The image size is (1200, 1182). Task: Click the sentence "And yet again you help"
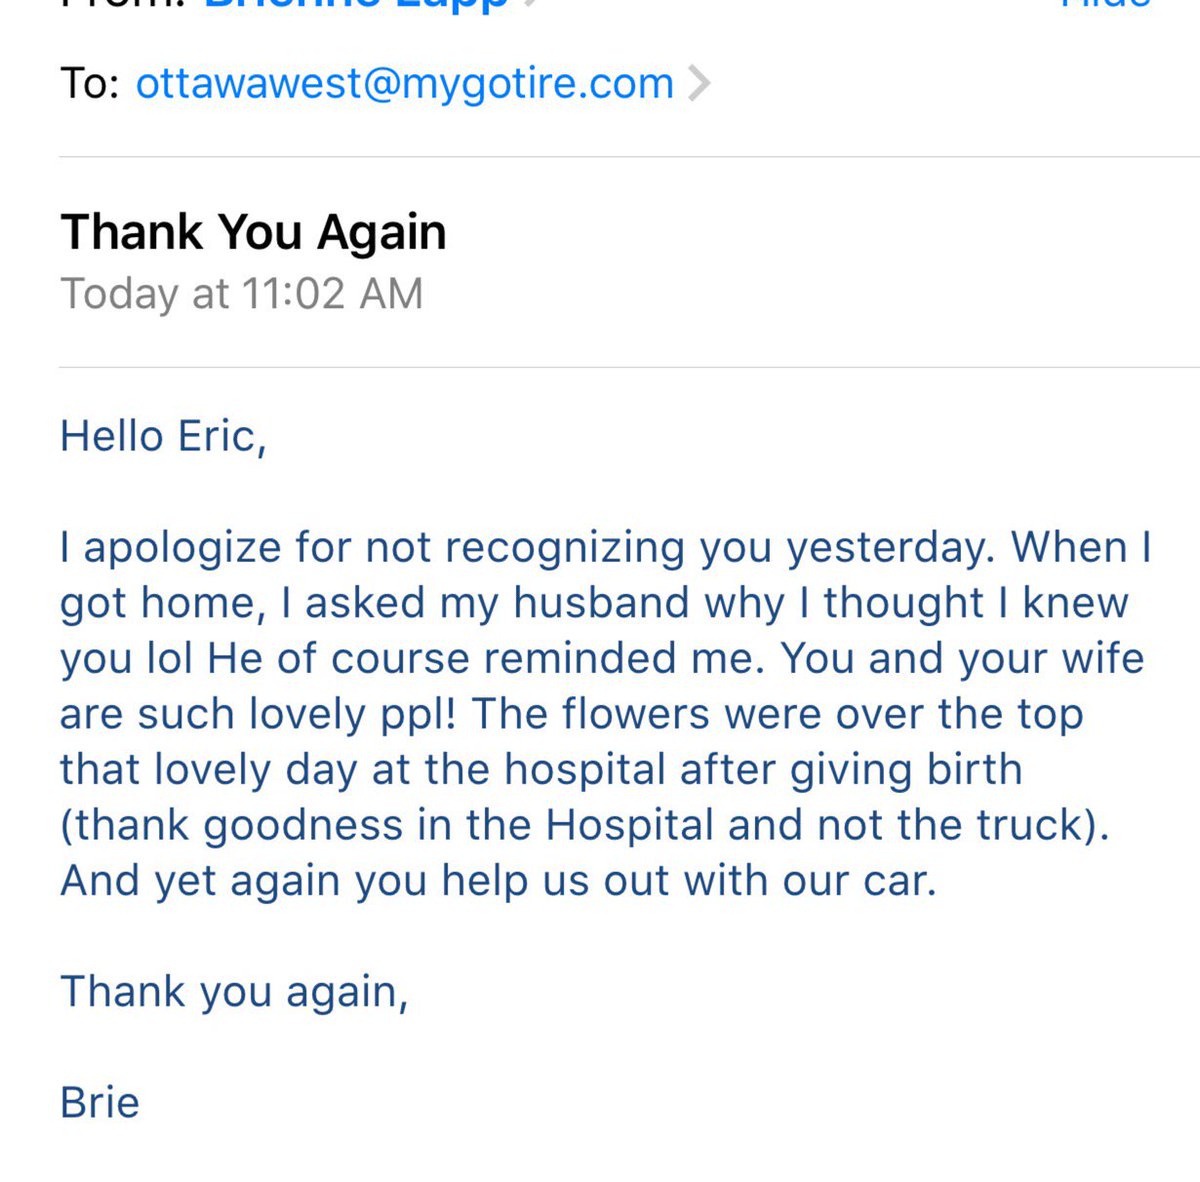[498, 882]
